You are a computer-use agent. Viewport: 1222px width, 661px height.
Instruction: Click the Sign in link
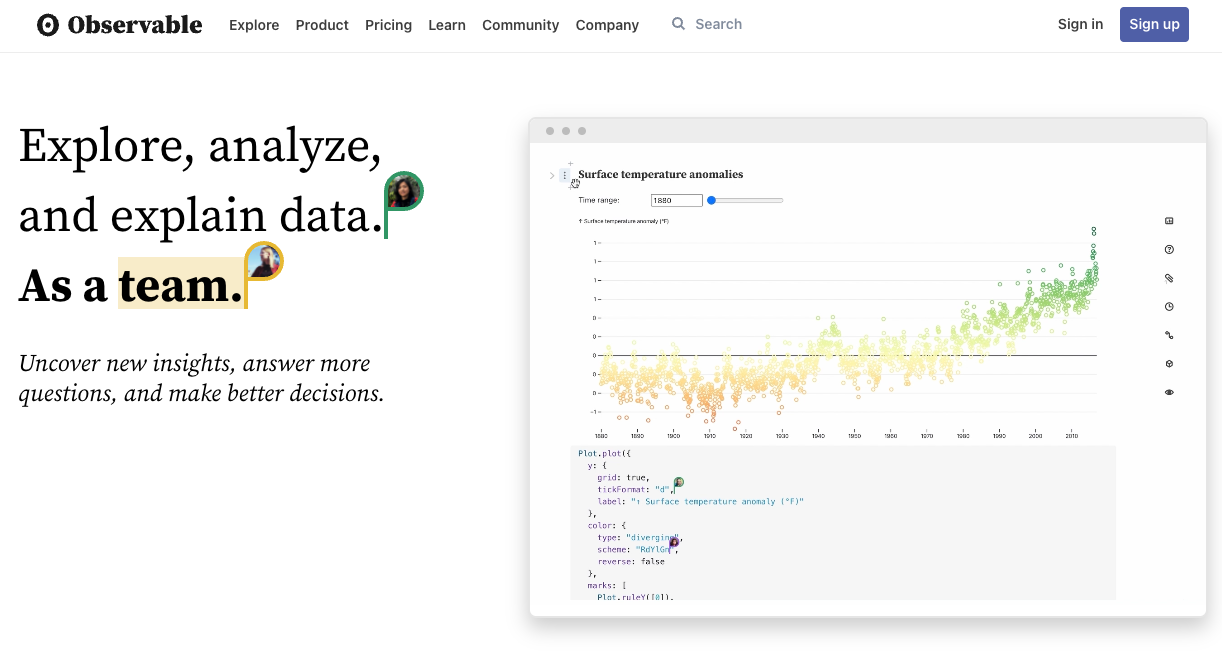[1080, 24]
